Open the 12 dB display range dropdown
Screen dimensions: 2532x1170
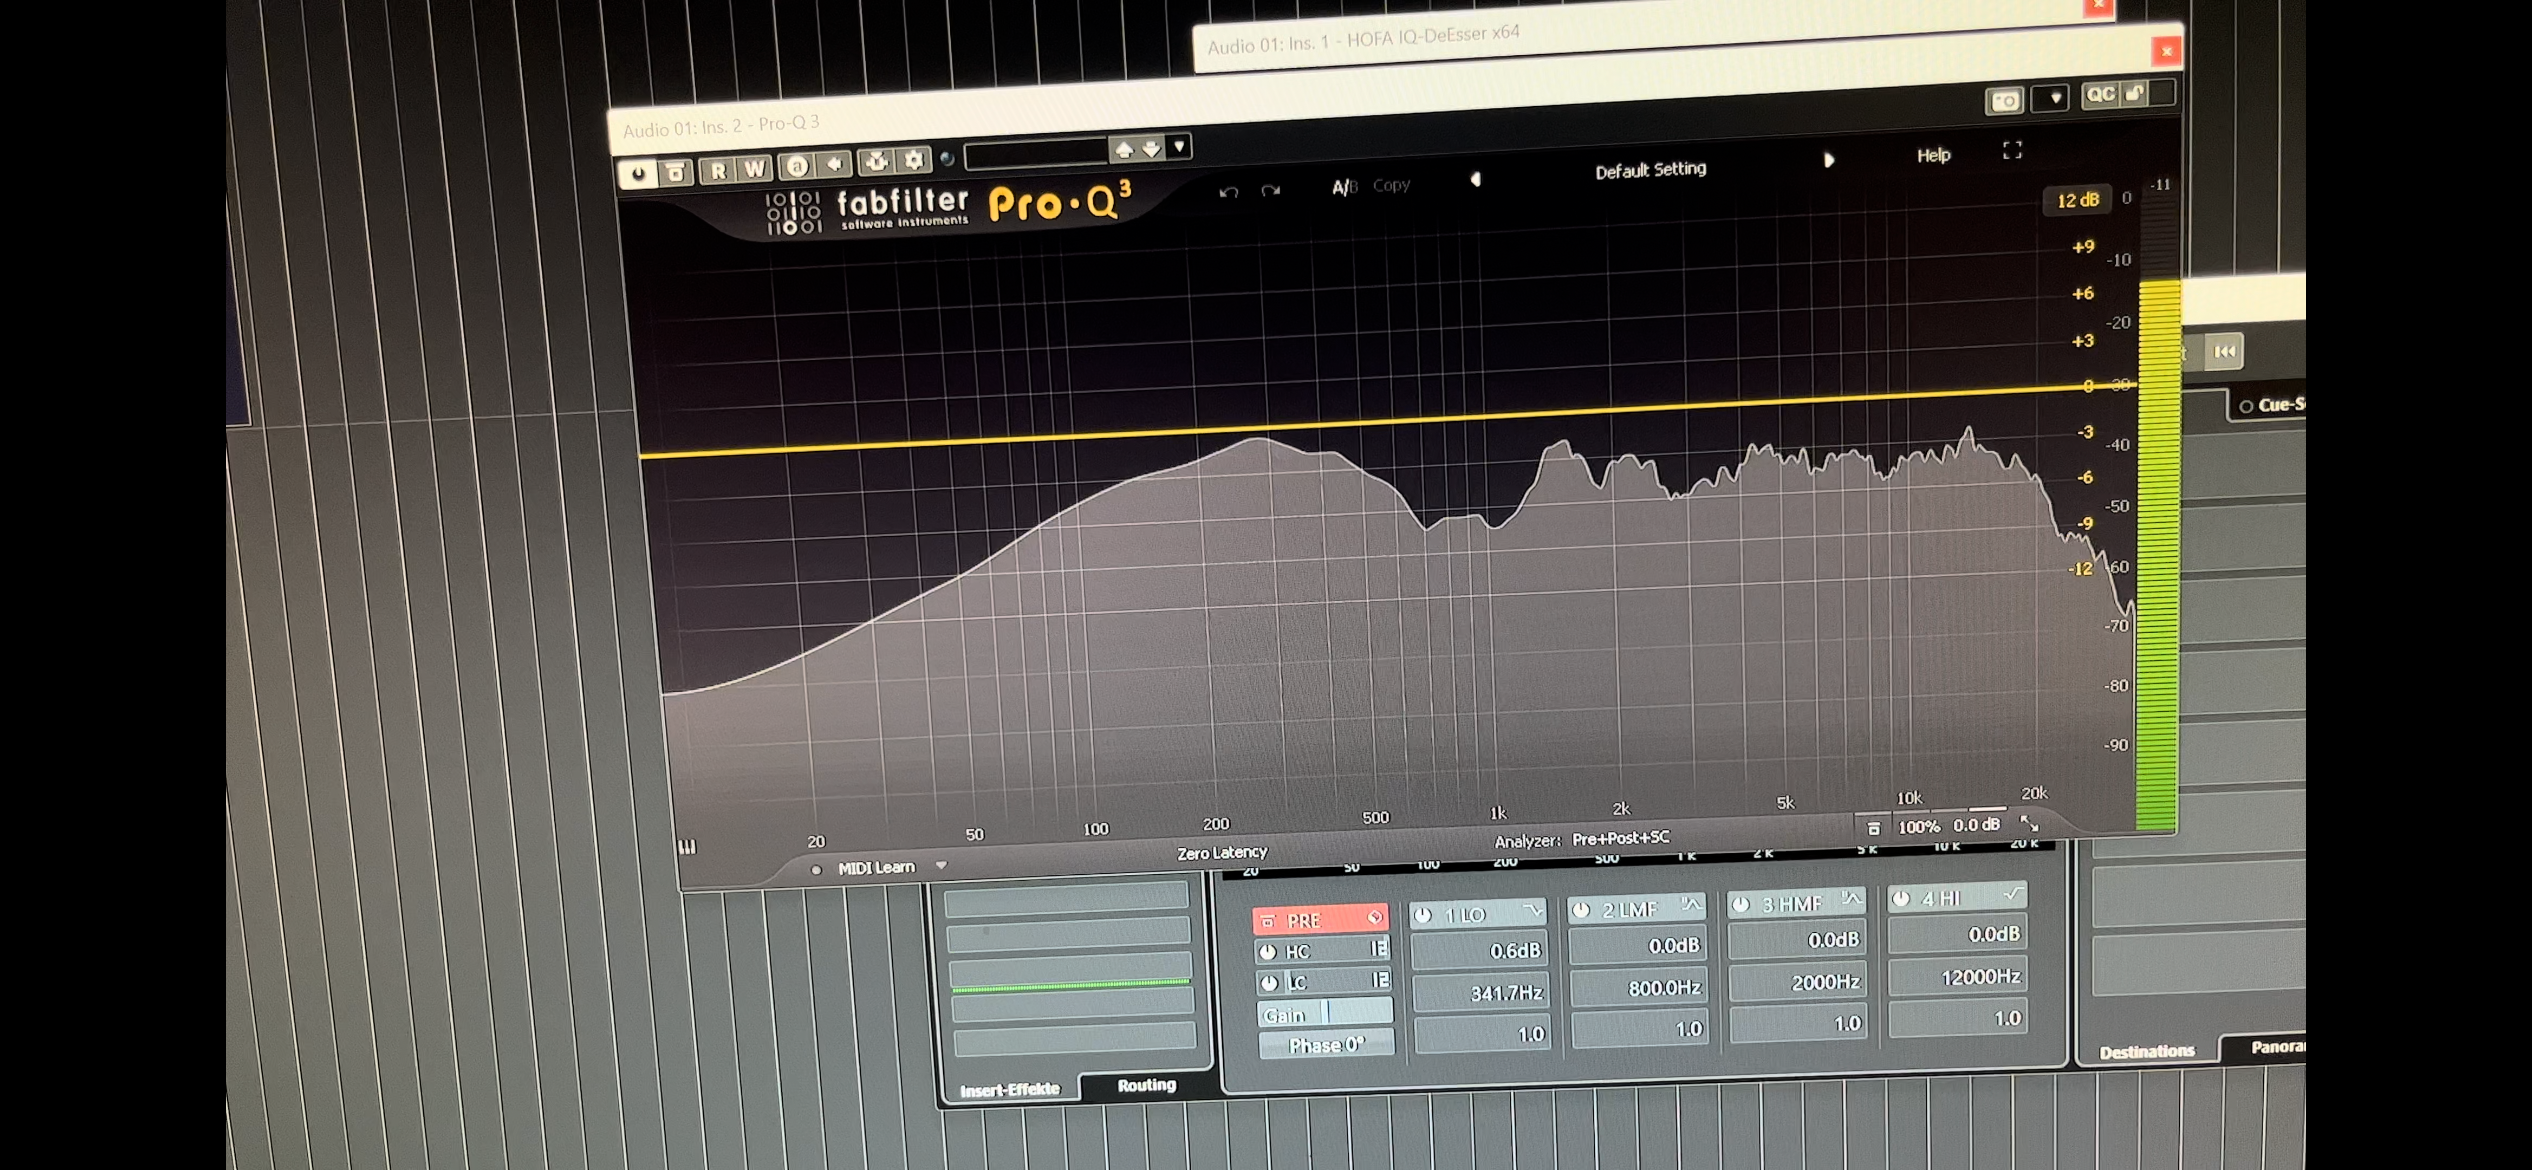click(2077, 200)
